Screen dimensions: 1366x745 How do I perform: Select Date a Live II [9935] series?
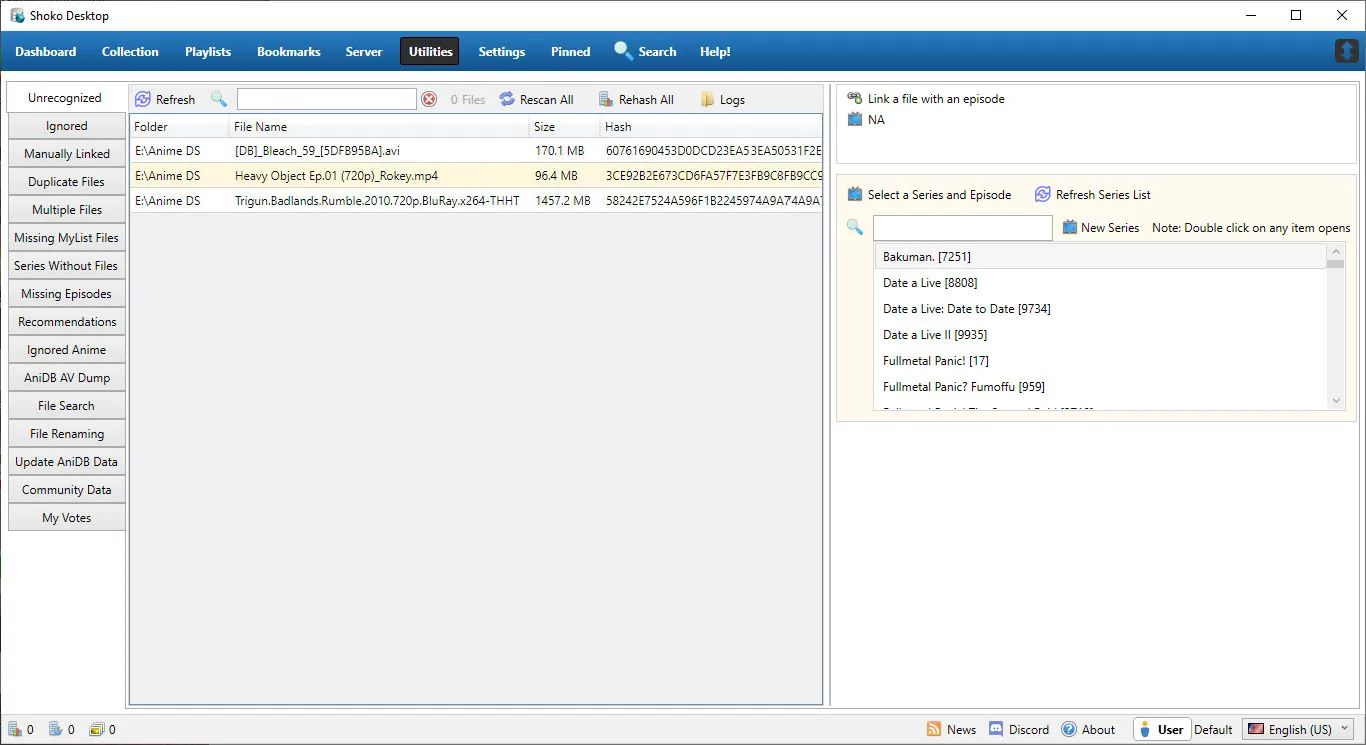[1100, 335]
